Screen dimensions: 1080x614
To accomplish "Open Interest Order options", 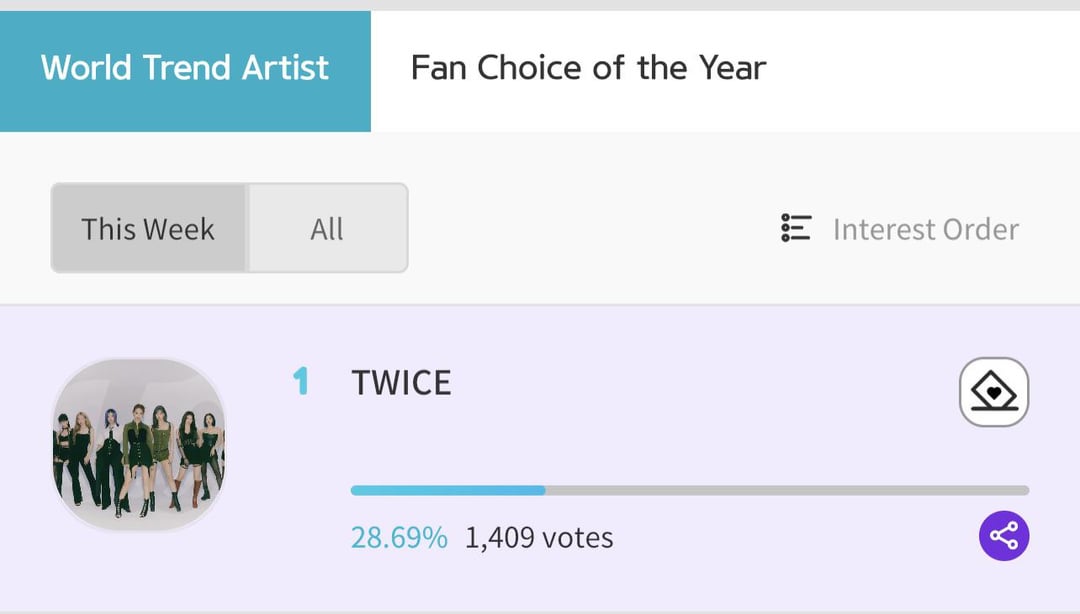I will coord(925,229).
